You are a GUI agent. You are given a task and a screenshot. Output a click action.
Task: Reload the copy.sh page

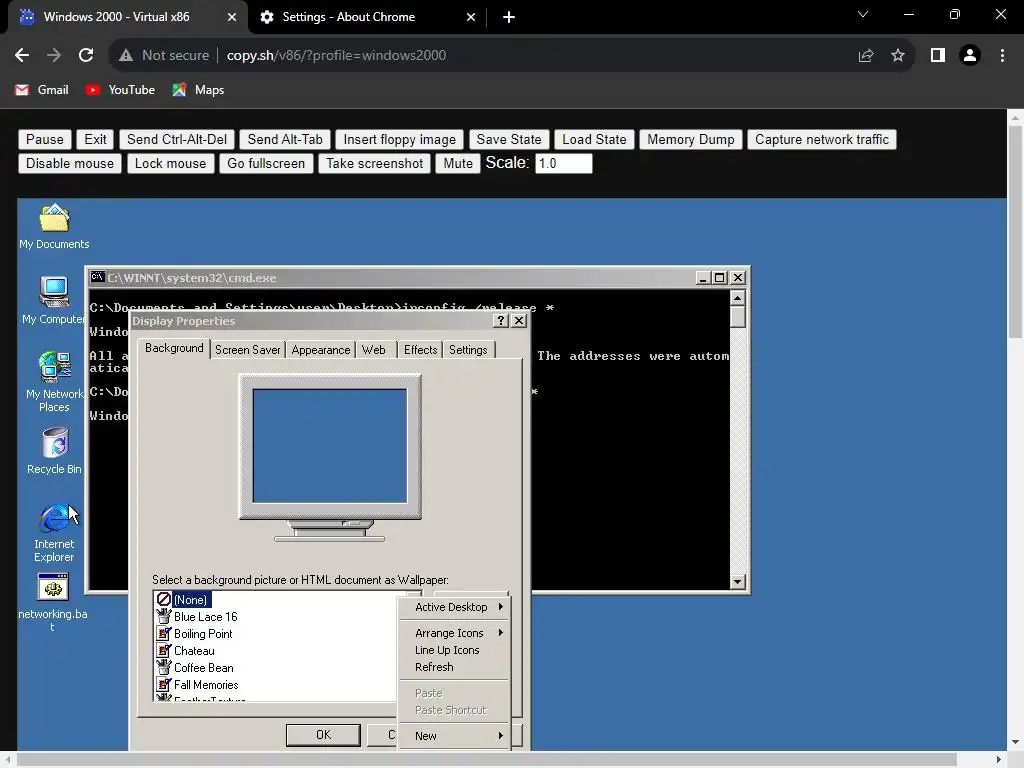click(86, 56)
